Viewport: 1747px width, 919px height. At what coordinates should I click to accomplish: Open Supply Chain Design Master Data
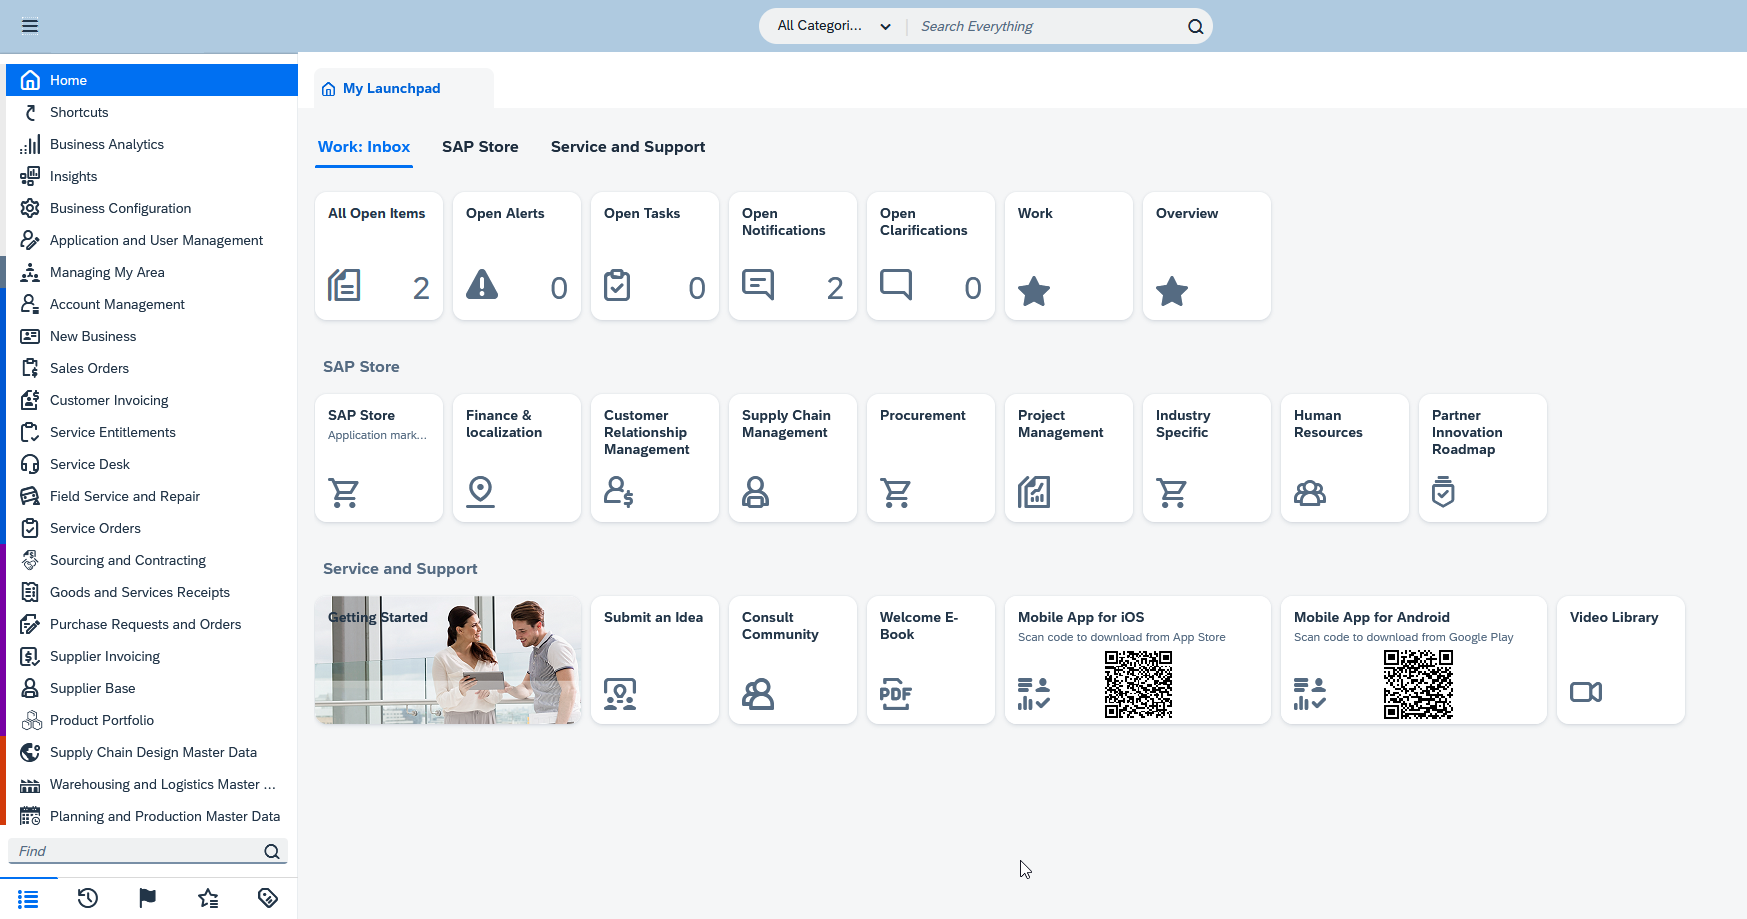(x=152, y=752)
